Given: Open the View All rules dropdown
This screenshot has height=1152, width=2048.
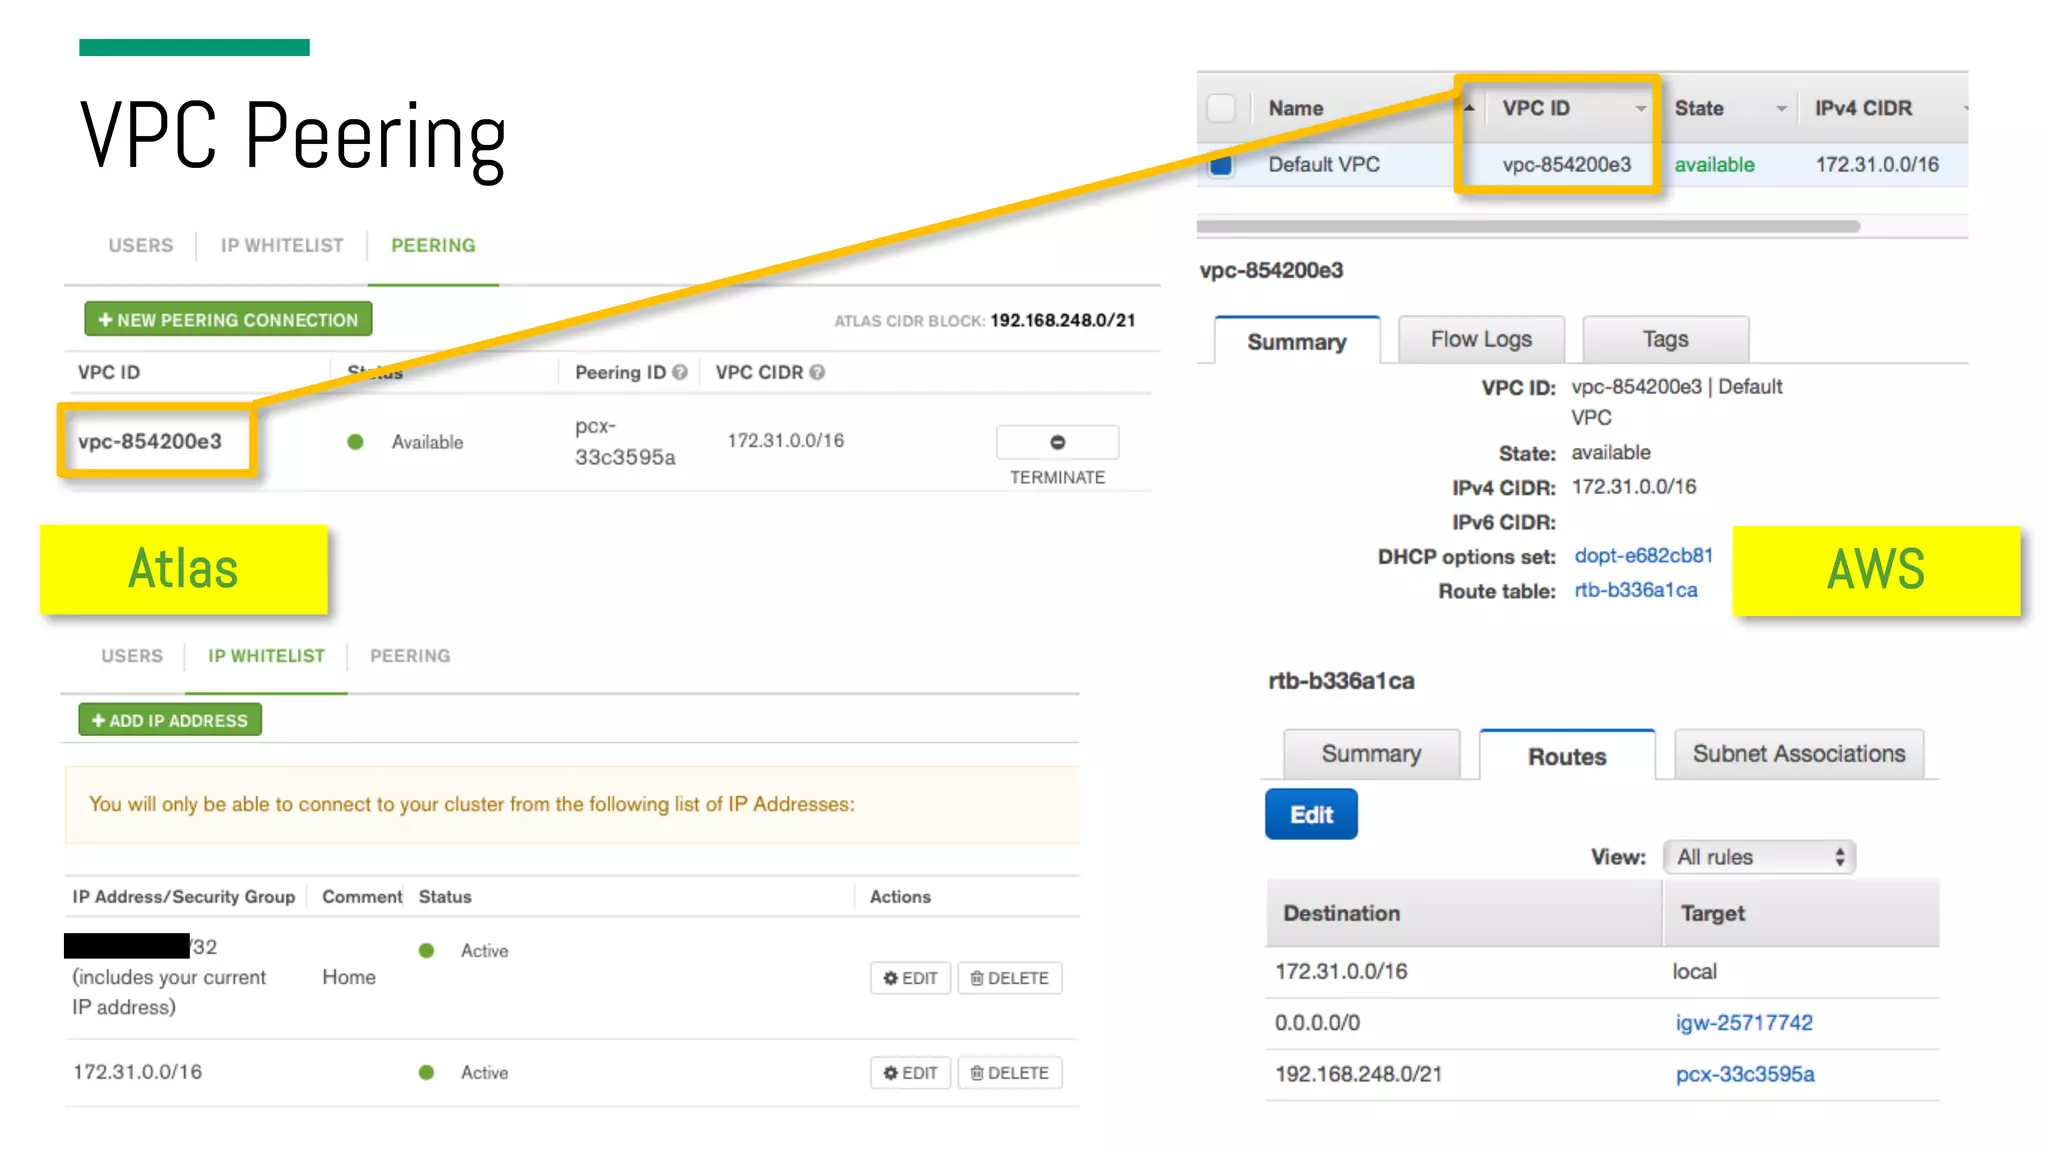Looking at the screenshot, I should pos(1759,857).
